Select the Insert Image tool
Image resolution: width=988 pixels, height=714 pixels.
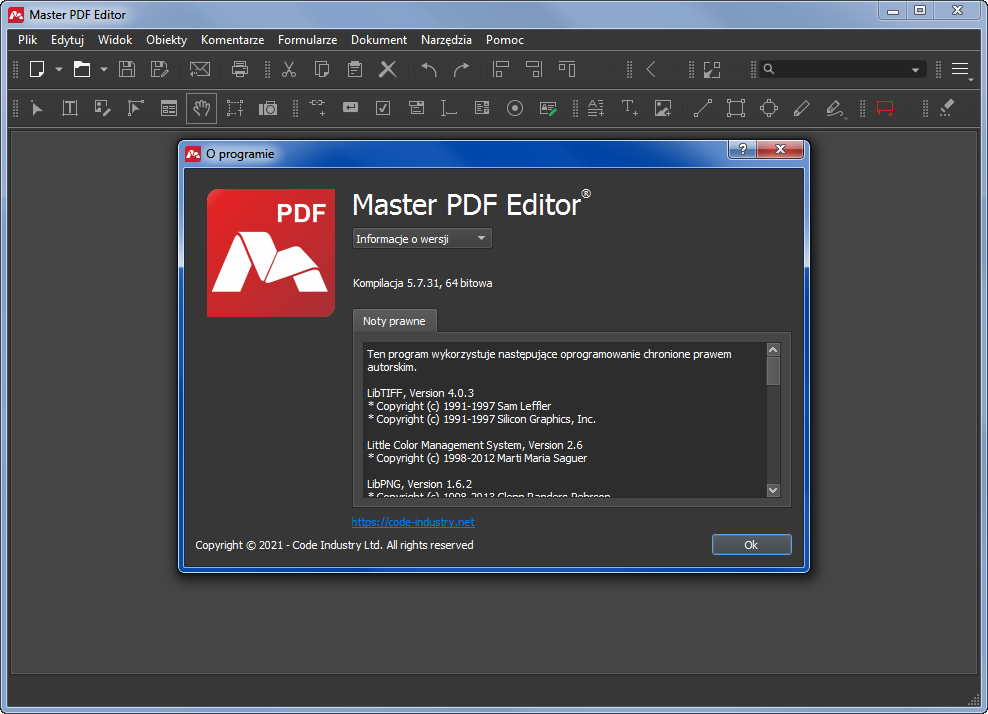[x=663, y=108]
